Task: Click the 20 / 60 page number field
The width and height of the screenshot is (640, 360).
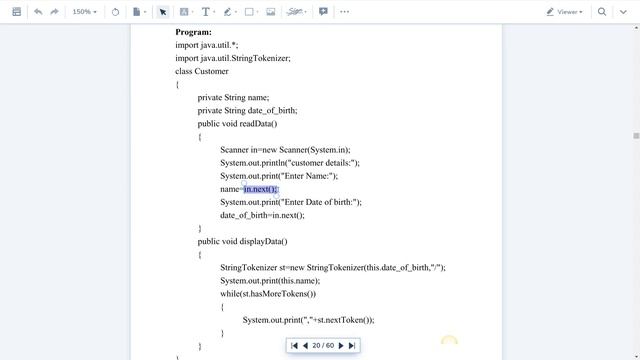Action: click(323, 346)
